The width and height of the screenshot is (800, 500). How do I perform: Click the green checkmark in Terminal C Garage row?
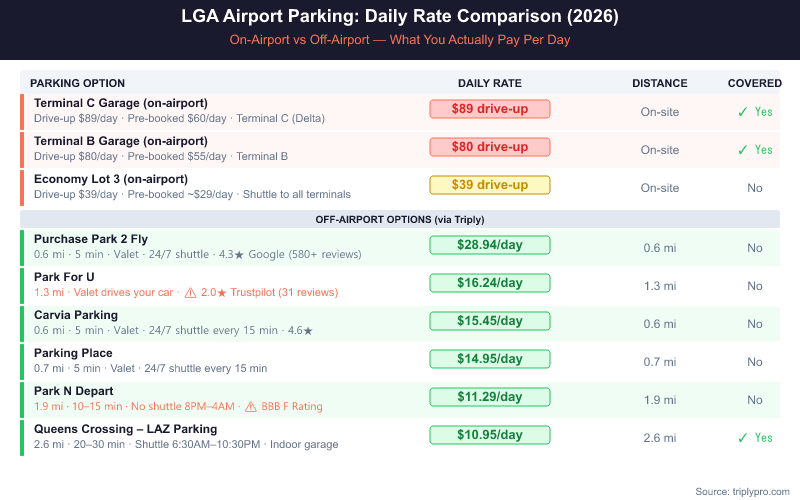[x=742, y=112]
